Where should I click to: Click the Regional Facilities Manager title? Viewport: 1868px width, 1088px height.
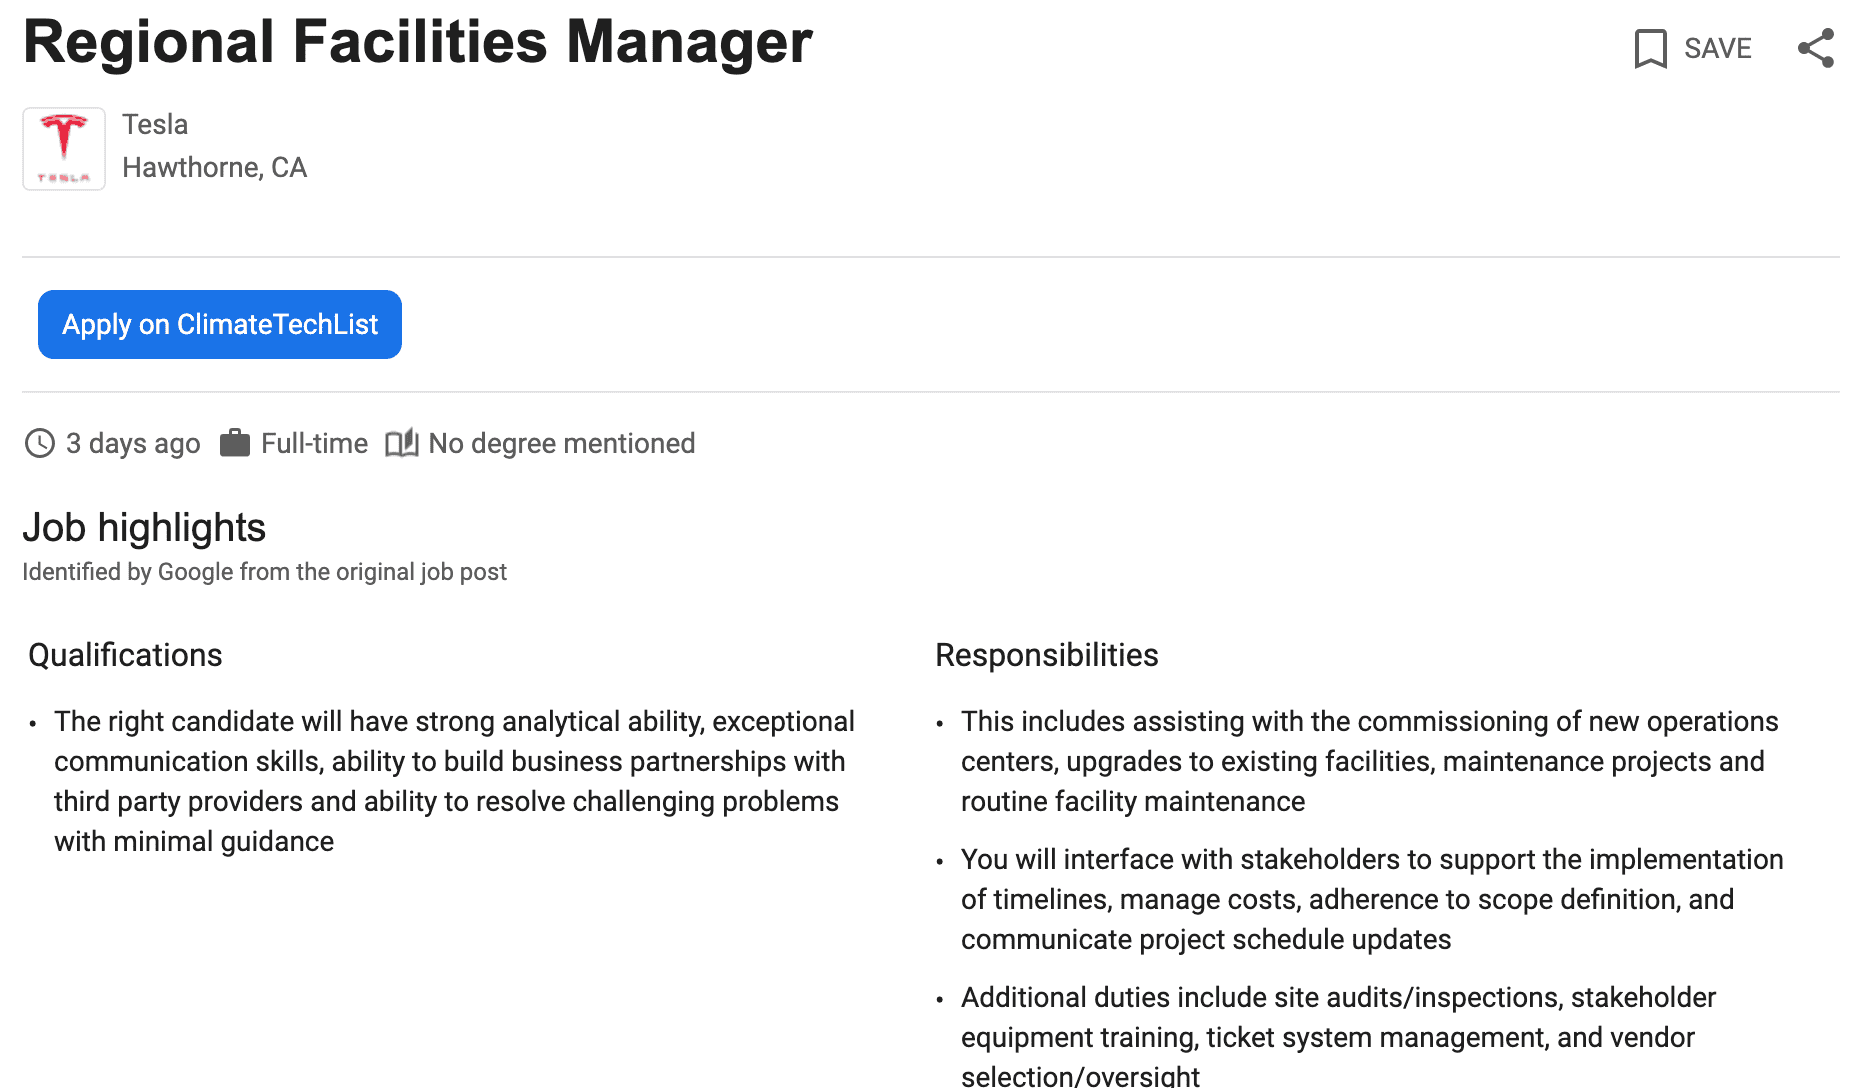pyautogui.click(x=418, y=42)
